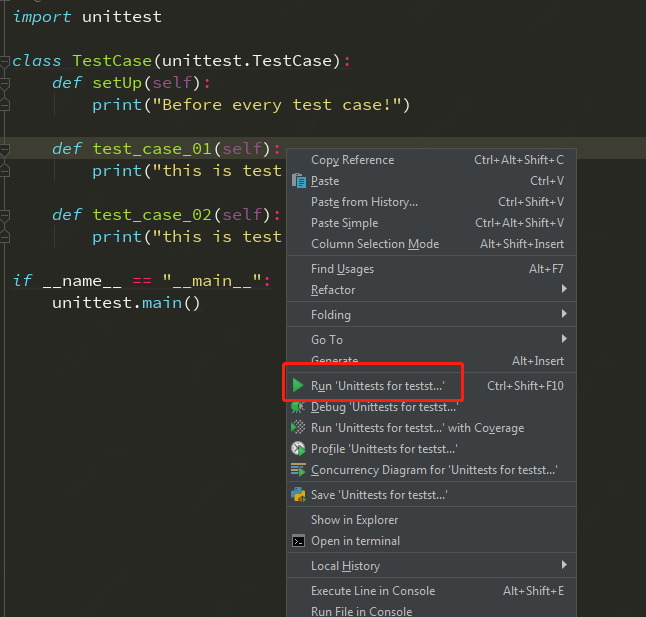Select Show in Explorer
The image size is (646, 617).
pos(431,520)
